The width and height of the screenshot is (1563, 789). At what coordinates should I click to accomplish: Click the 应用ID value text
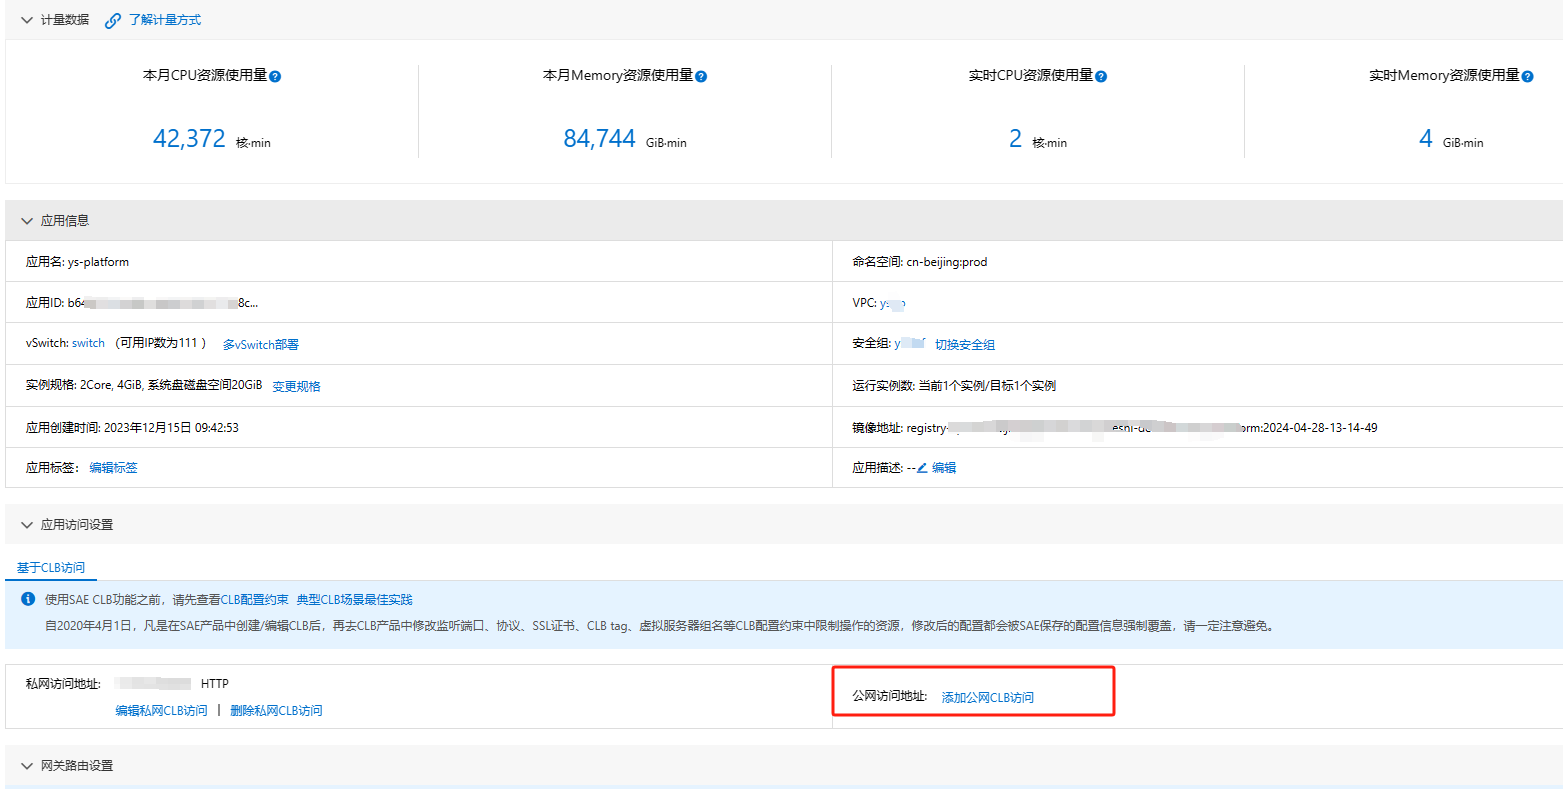[x=163, y=303]
